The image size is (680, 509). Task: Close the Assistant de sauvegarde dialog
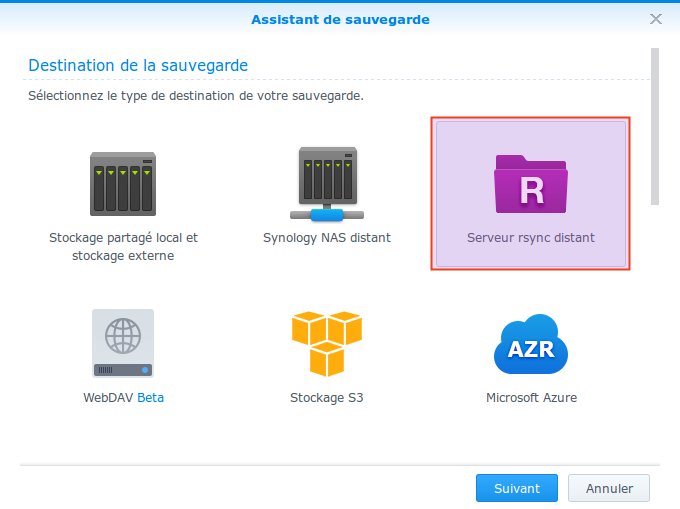coord(656,19)
